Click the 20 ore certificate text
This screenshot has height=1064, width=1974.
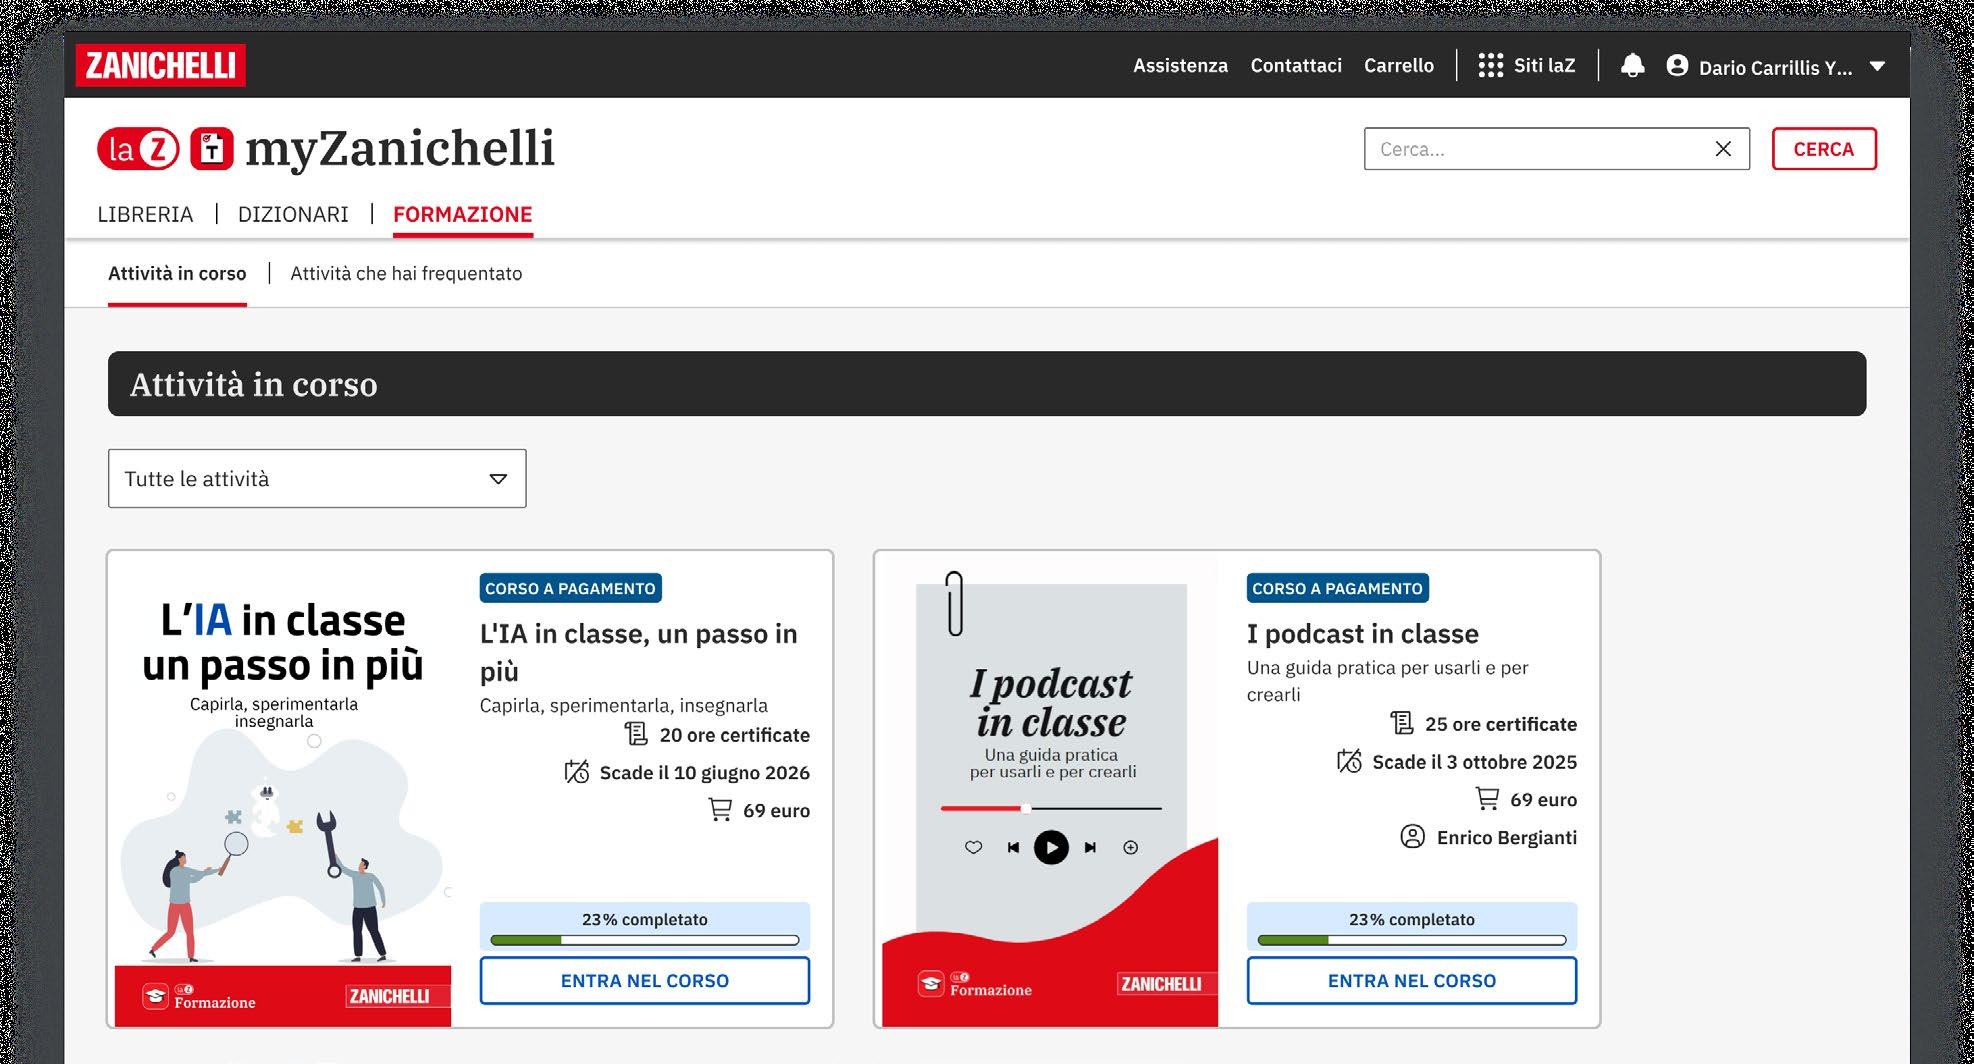[x=734, y=735]
